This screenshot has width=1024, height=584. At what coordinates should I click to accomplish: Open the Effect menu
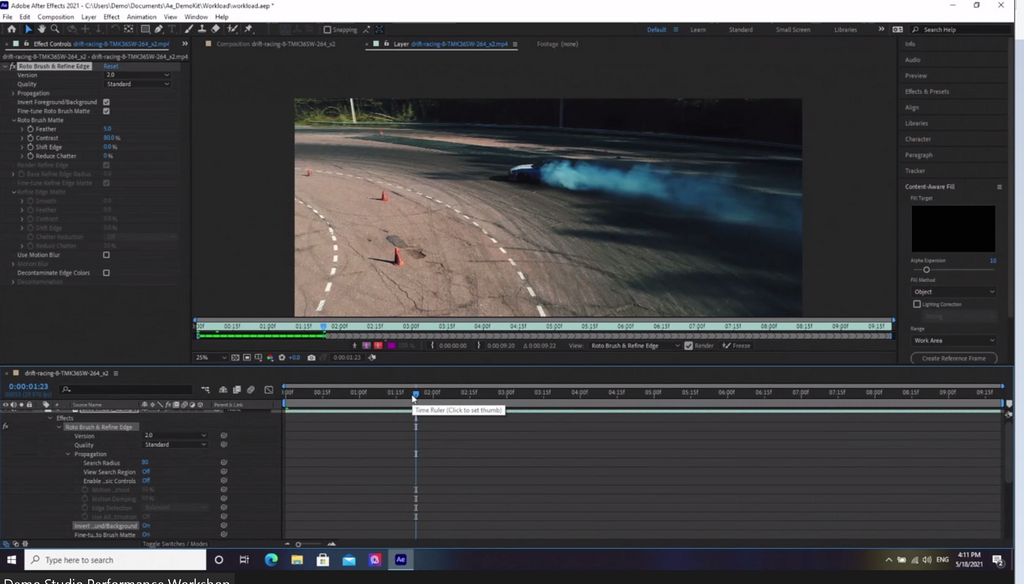coord(112,17)
